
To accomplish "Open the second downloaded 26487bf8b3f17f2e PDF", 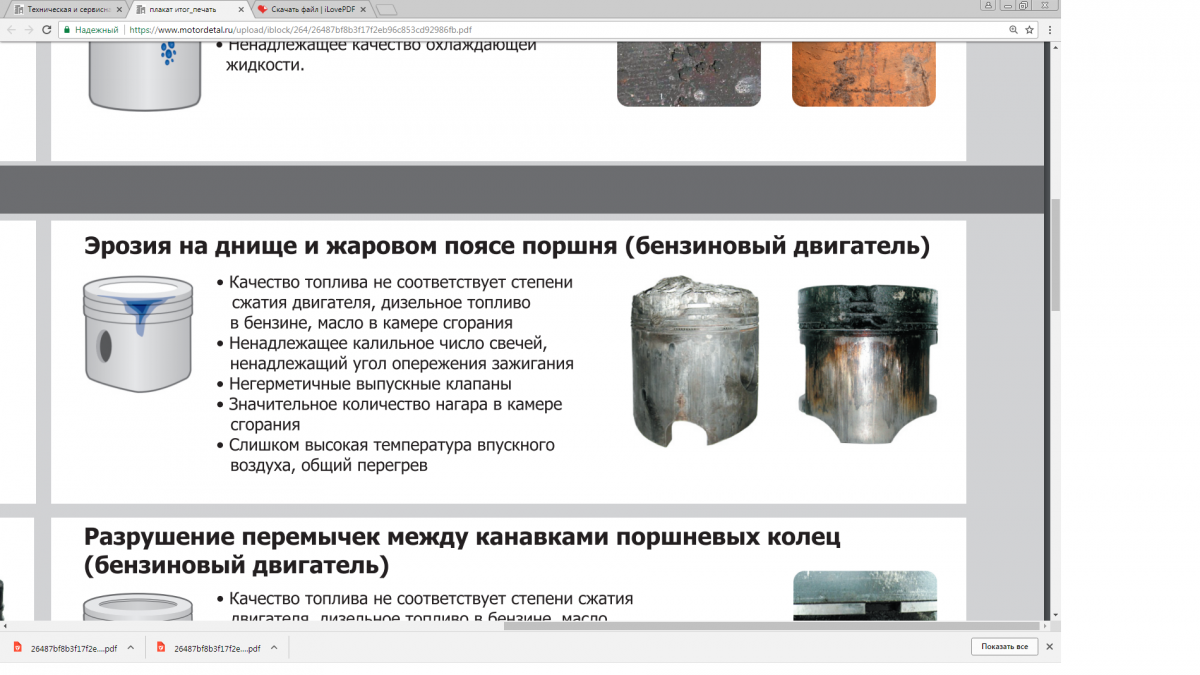I will pos(208,648).
